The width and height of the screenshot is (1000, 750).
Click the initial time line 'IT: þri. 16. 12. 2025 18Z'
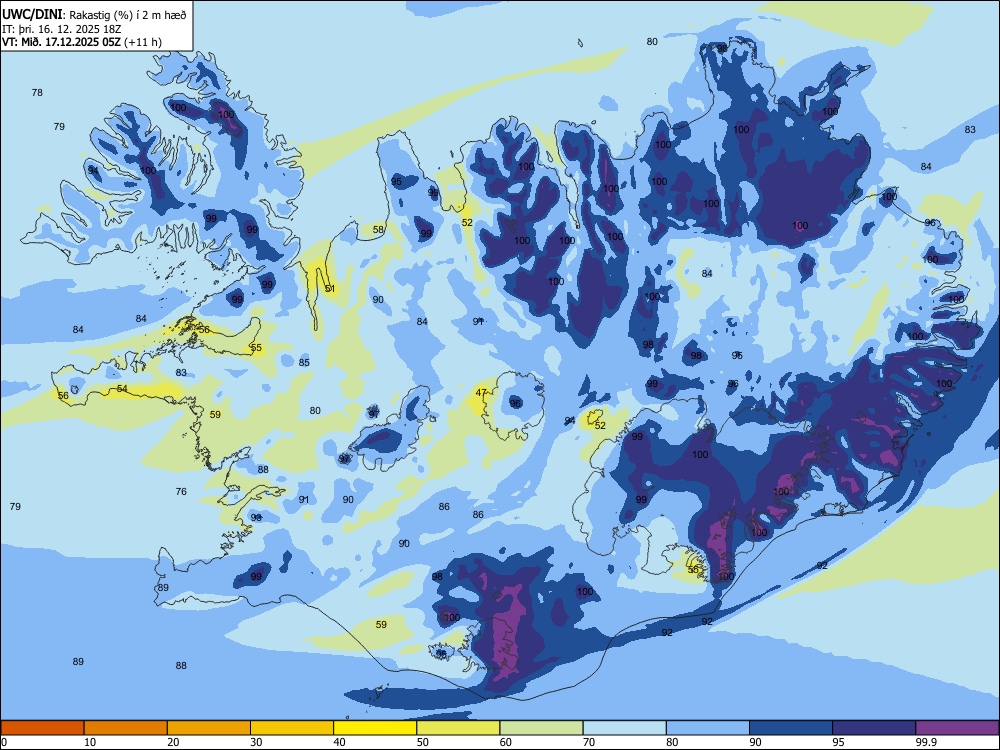pyautogui.click(x=62, y=29)
